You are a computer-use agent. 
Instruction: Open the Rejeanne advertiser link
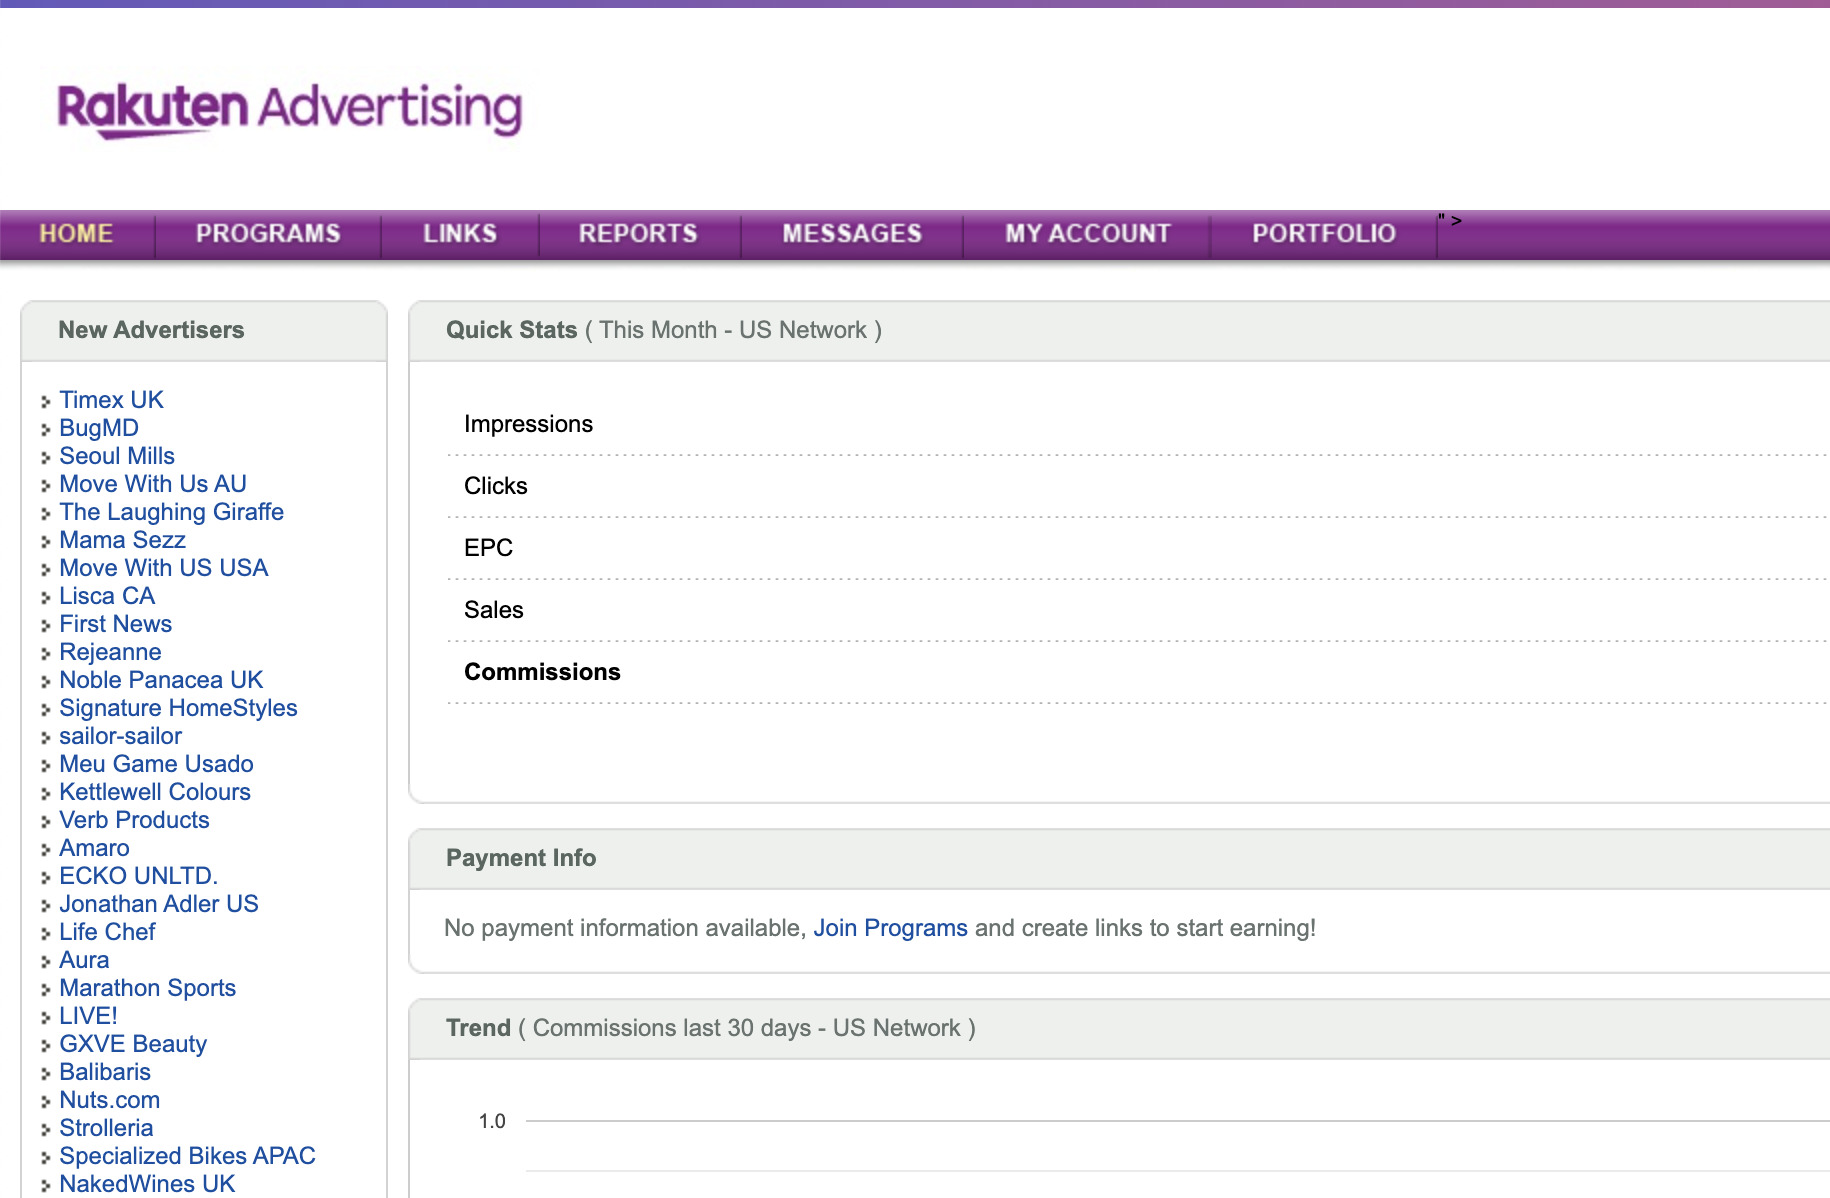point(110,652)
